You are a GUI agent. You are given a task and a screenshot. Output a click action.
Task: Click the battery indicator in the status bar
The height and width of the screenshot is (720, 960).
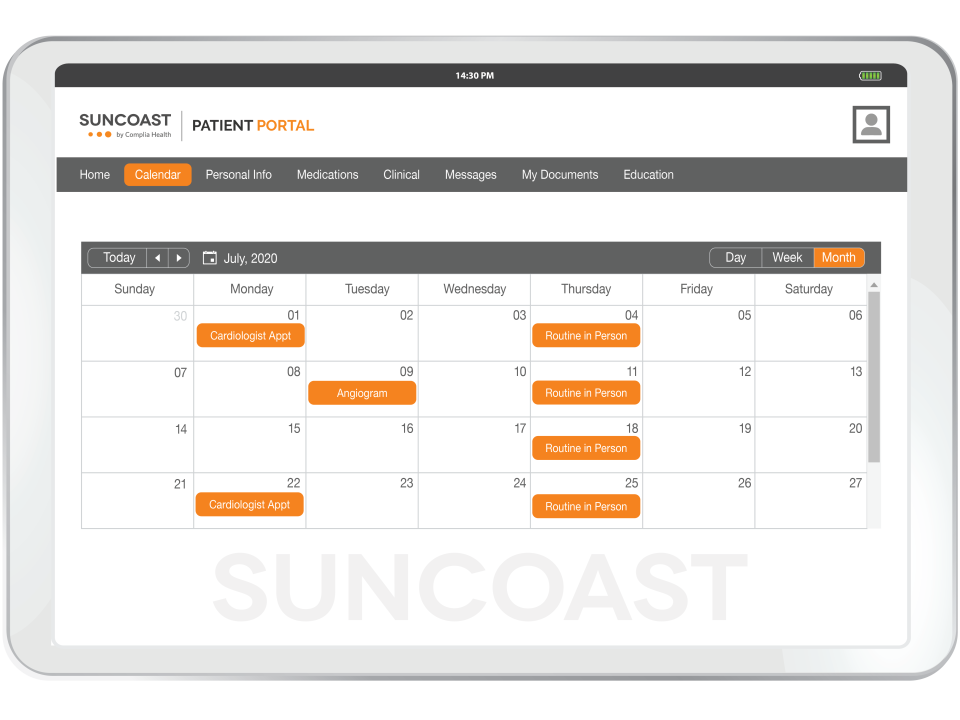[870, 75]
